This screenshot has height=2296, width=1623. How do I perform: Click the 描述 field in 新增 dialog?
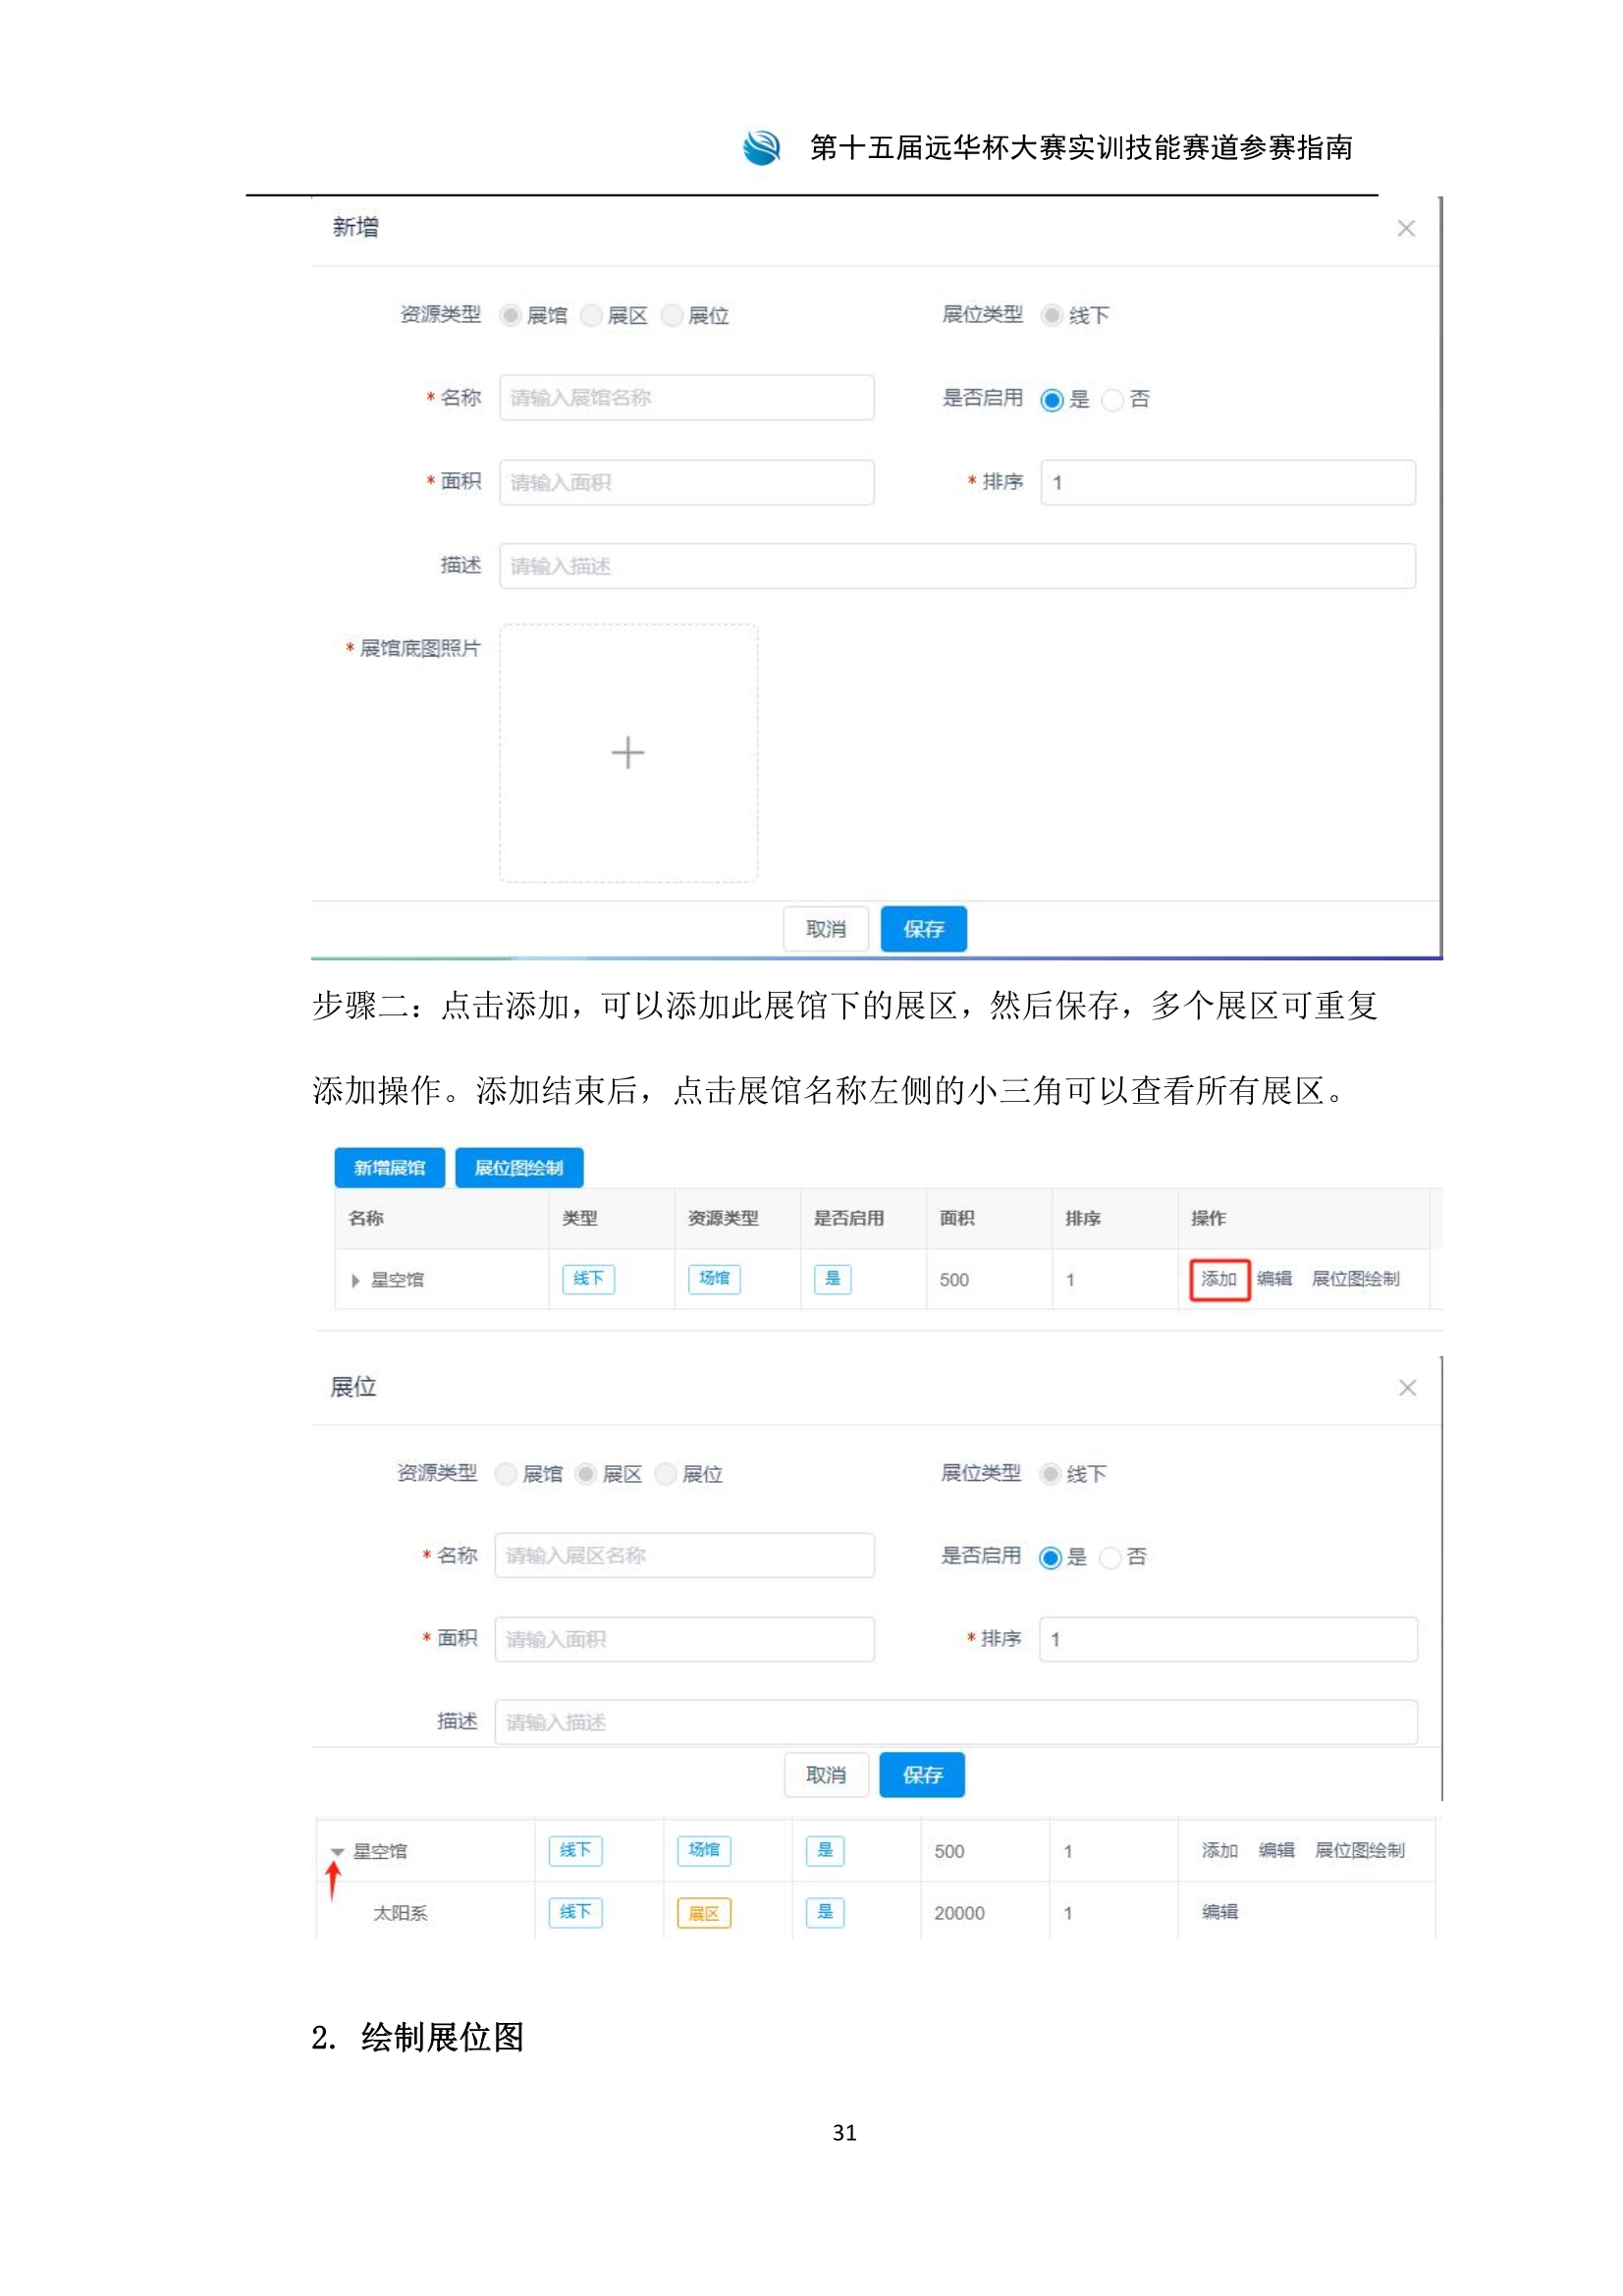click(957, 566)
